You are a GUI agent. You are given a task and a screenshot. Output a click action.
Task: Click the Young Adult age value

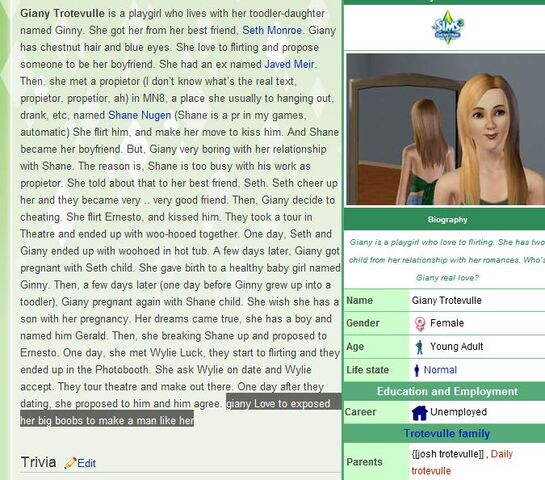coord(456,347)
